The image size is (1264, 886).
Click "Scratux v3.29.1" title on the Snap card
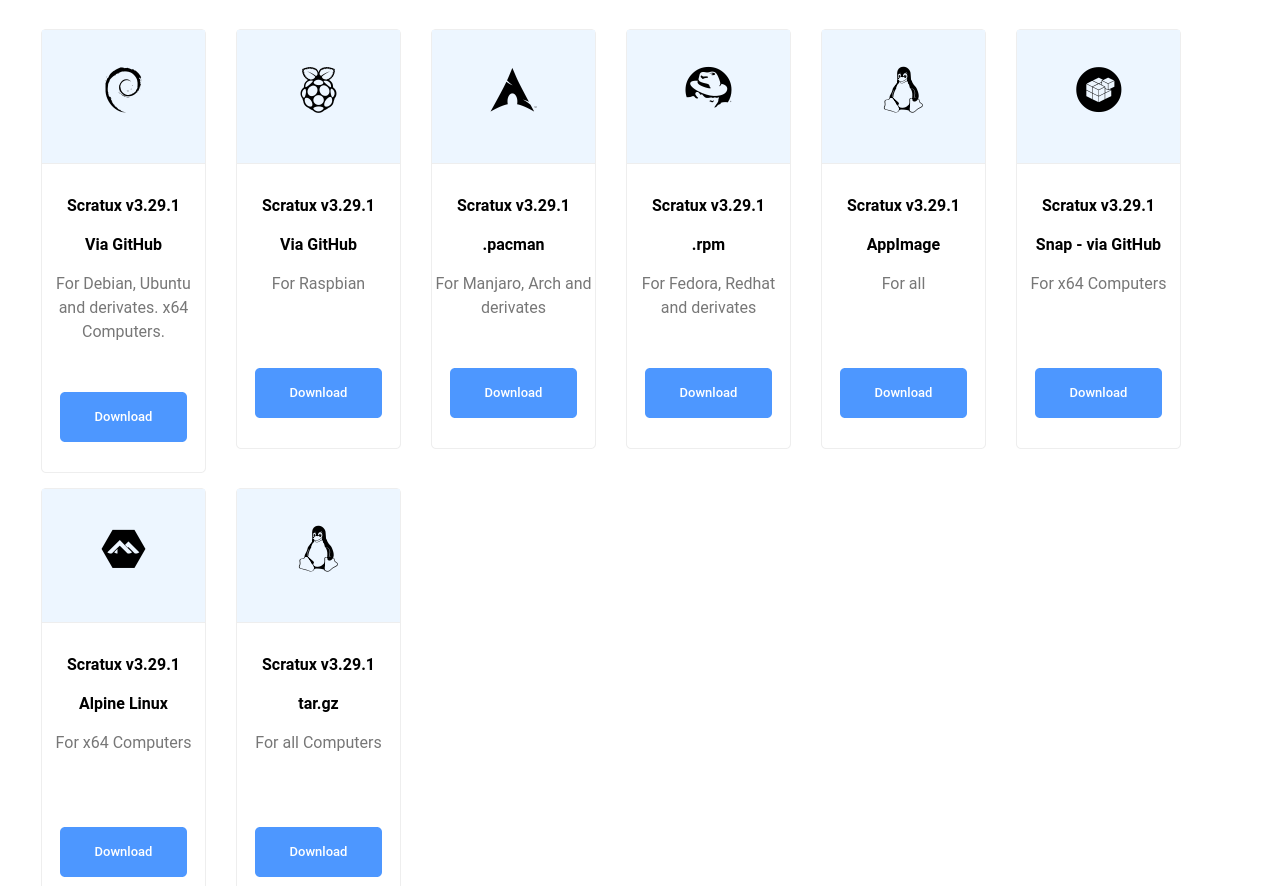[1098, 205]
